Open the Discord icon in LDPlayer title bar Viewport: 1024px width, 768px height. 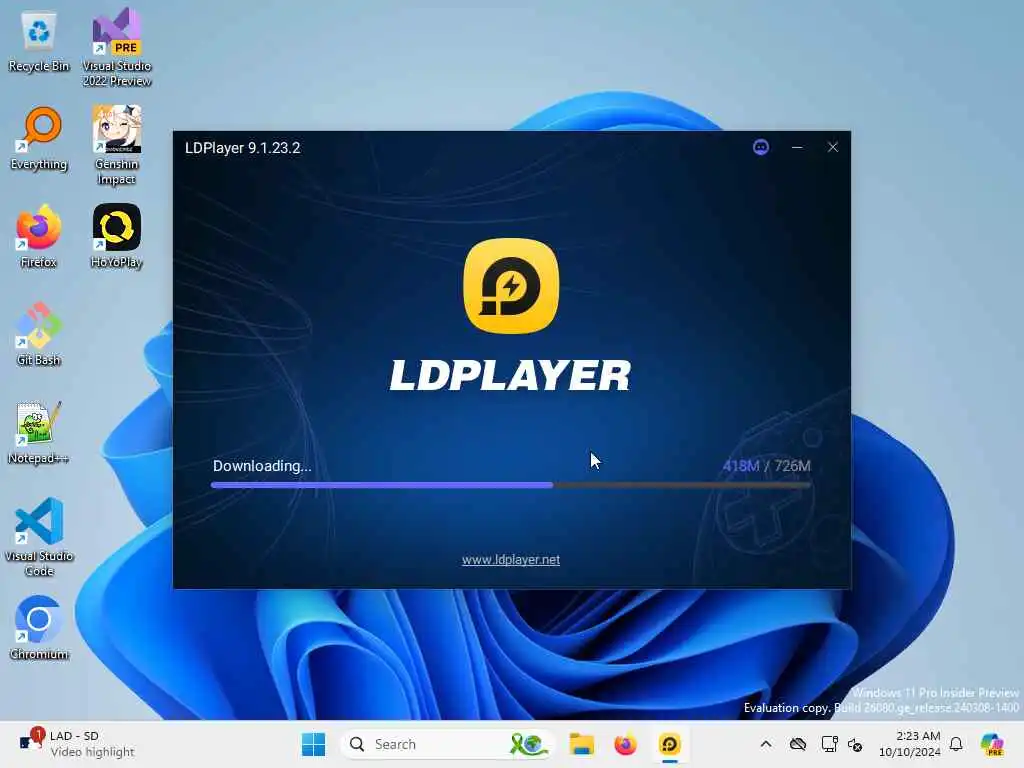[761, 148]
